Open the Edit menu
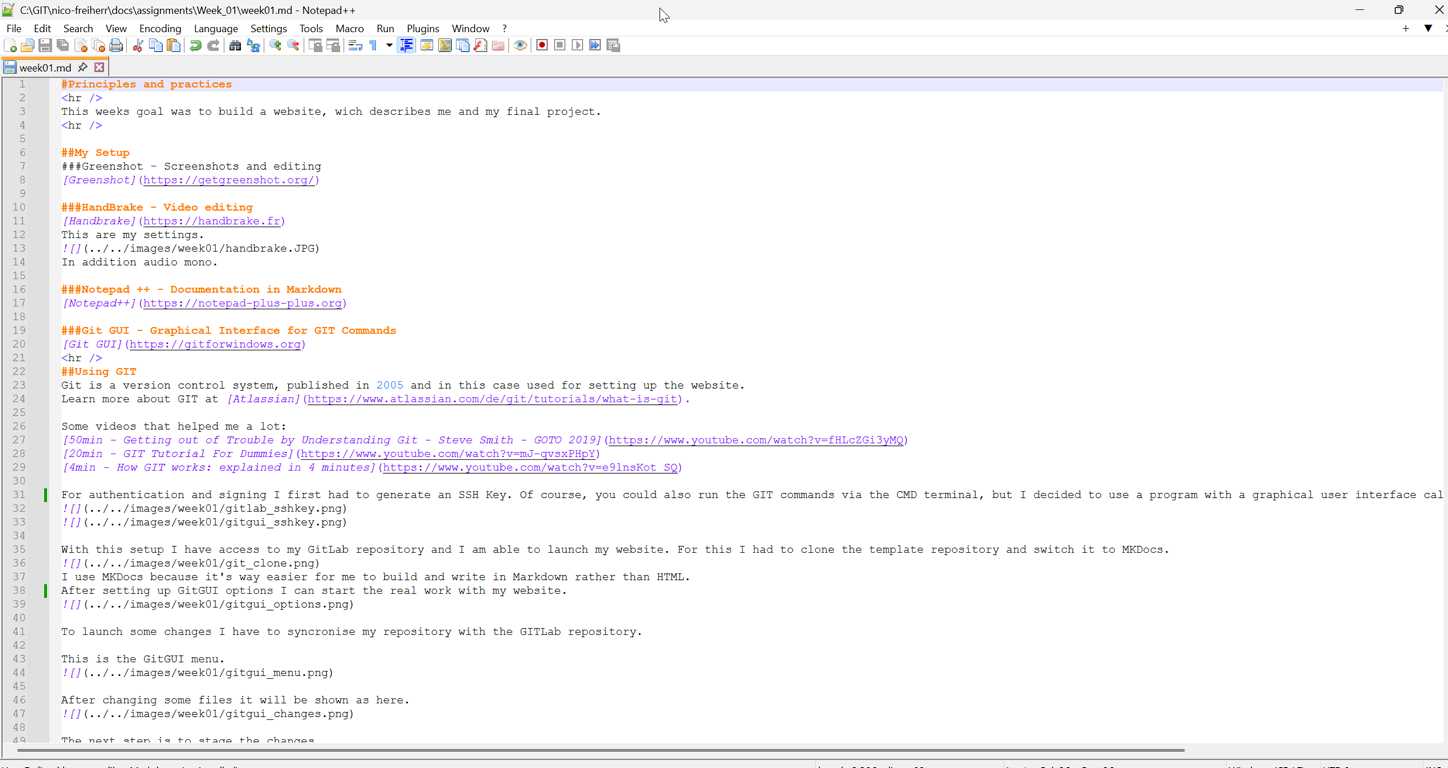Image resolution: width=1448 pixels, height=768 pixels. coord(42,28)
